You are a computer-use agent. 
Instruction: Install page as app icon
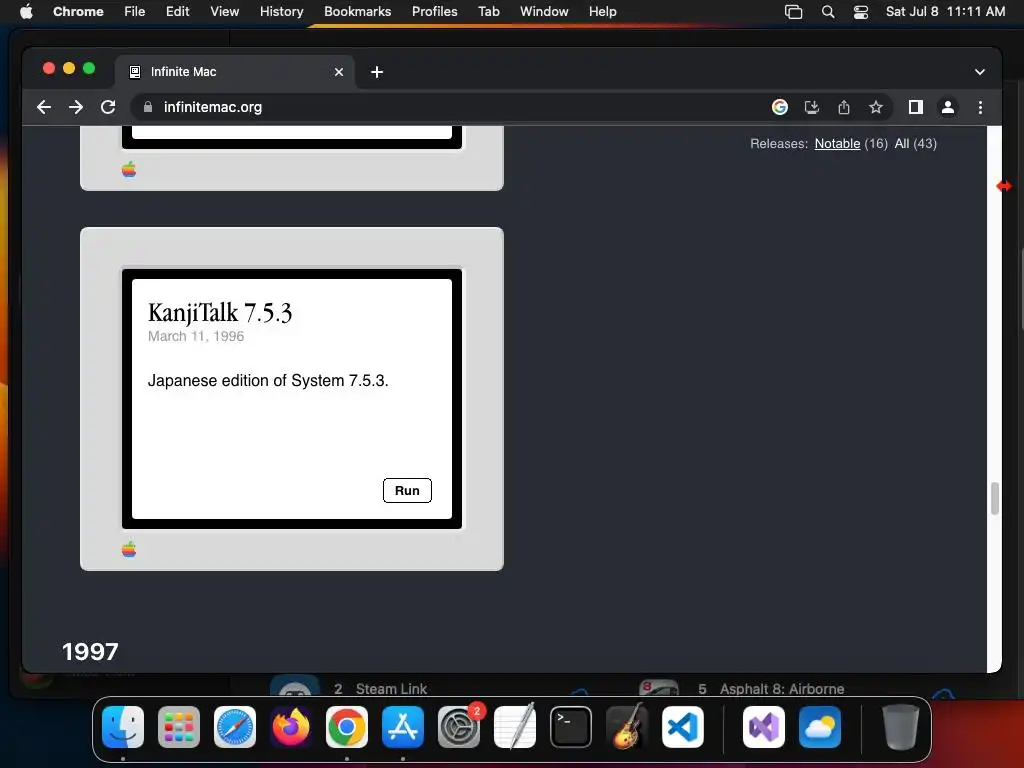pyautogui.click(x=812, y=107)
